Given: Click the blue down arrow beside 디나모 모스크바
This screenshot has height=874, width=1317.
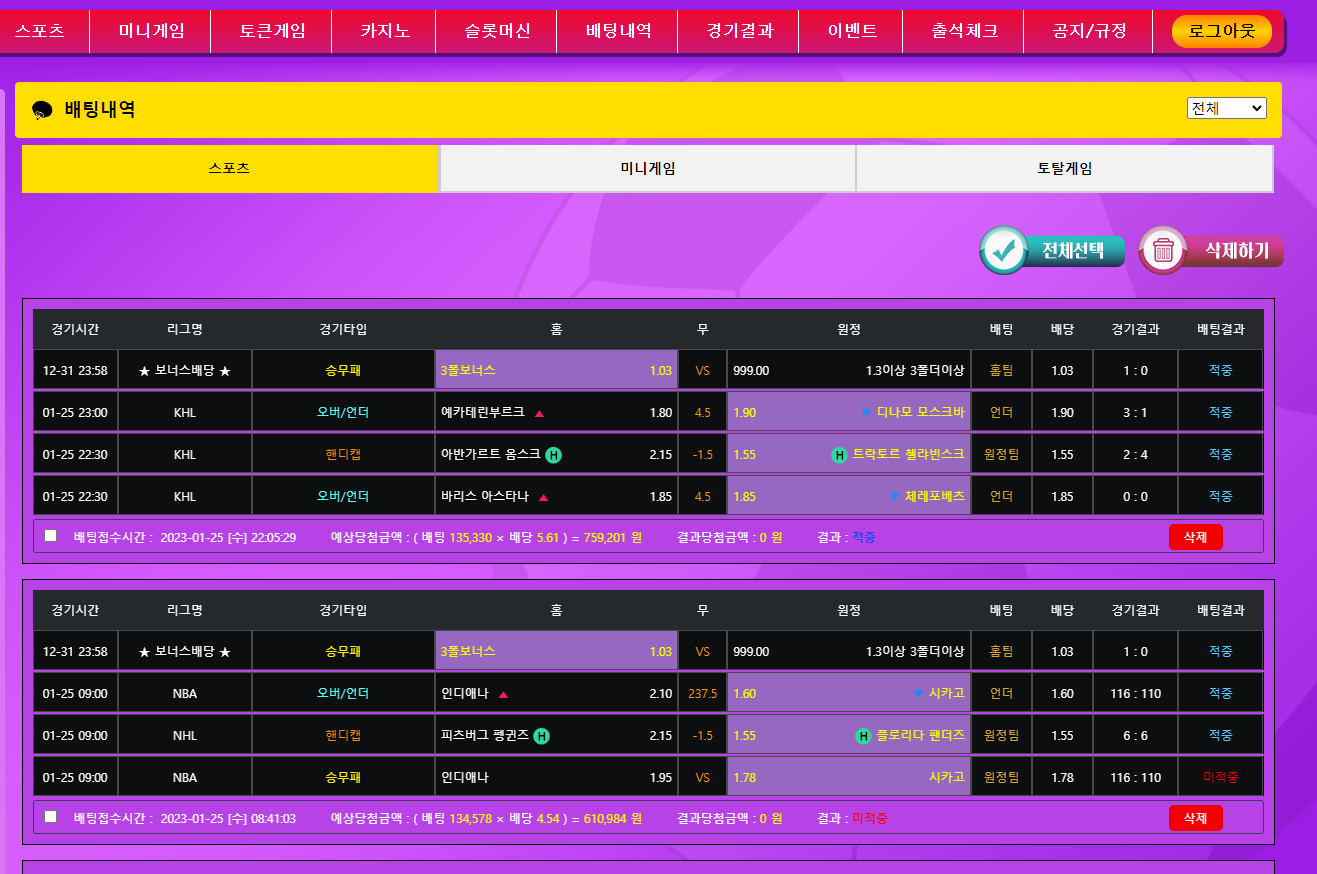Looking at the screenshot, I should point(865,412).
